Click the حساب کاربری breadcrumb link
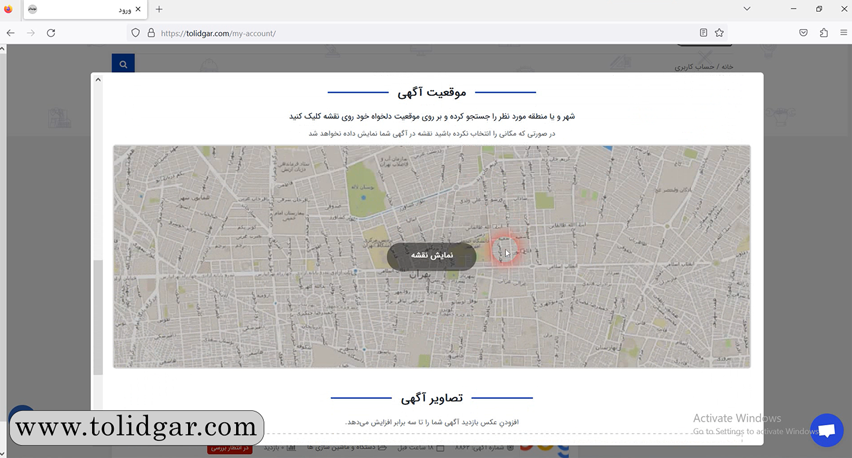Viewport: 852px width, 458px height. (694, 67)
